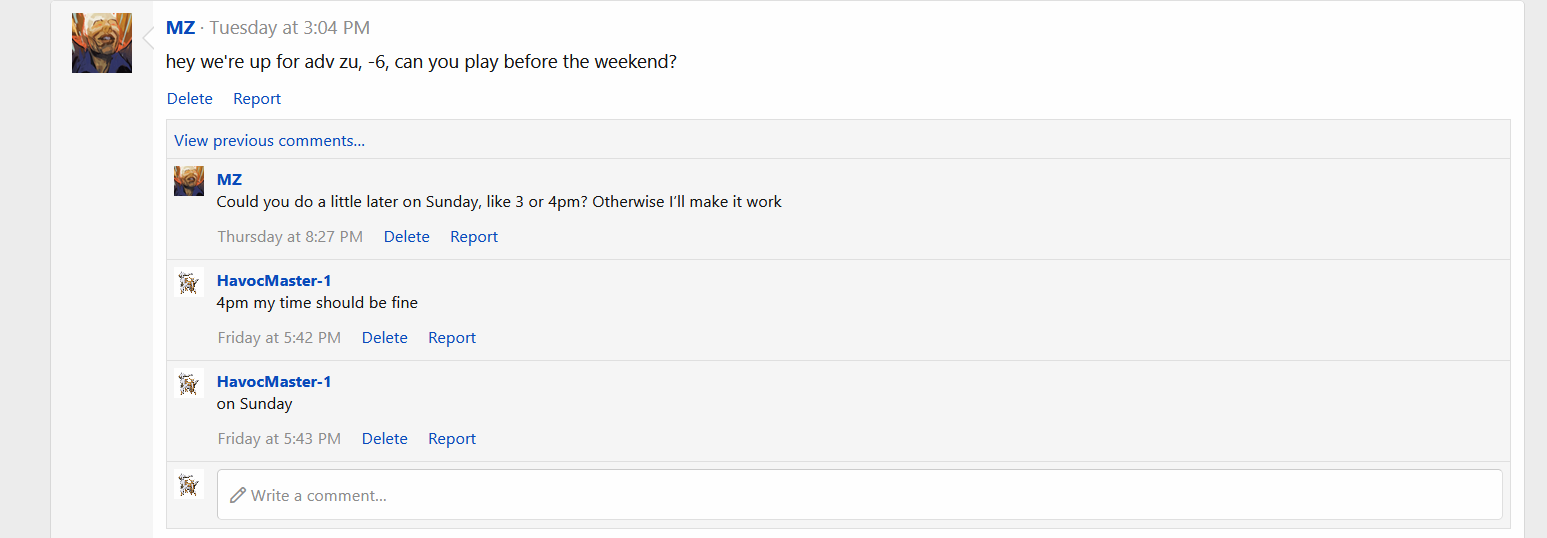The width and height of the screenshot is (1547, 538).
Task: Open the MZ name link in the comment
Action: (x=229, y=180)
